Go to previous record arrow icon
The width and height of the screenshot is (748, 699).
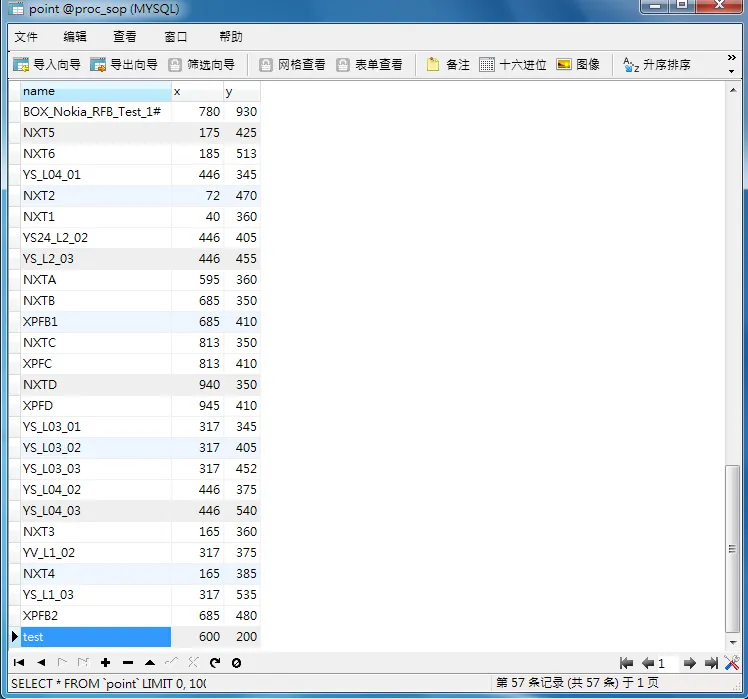click(x=41, y=662)
